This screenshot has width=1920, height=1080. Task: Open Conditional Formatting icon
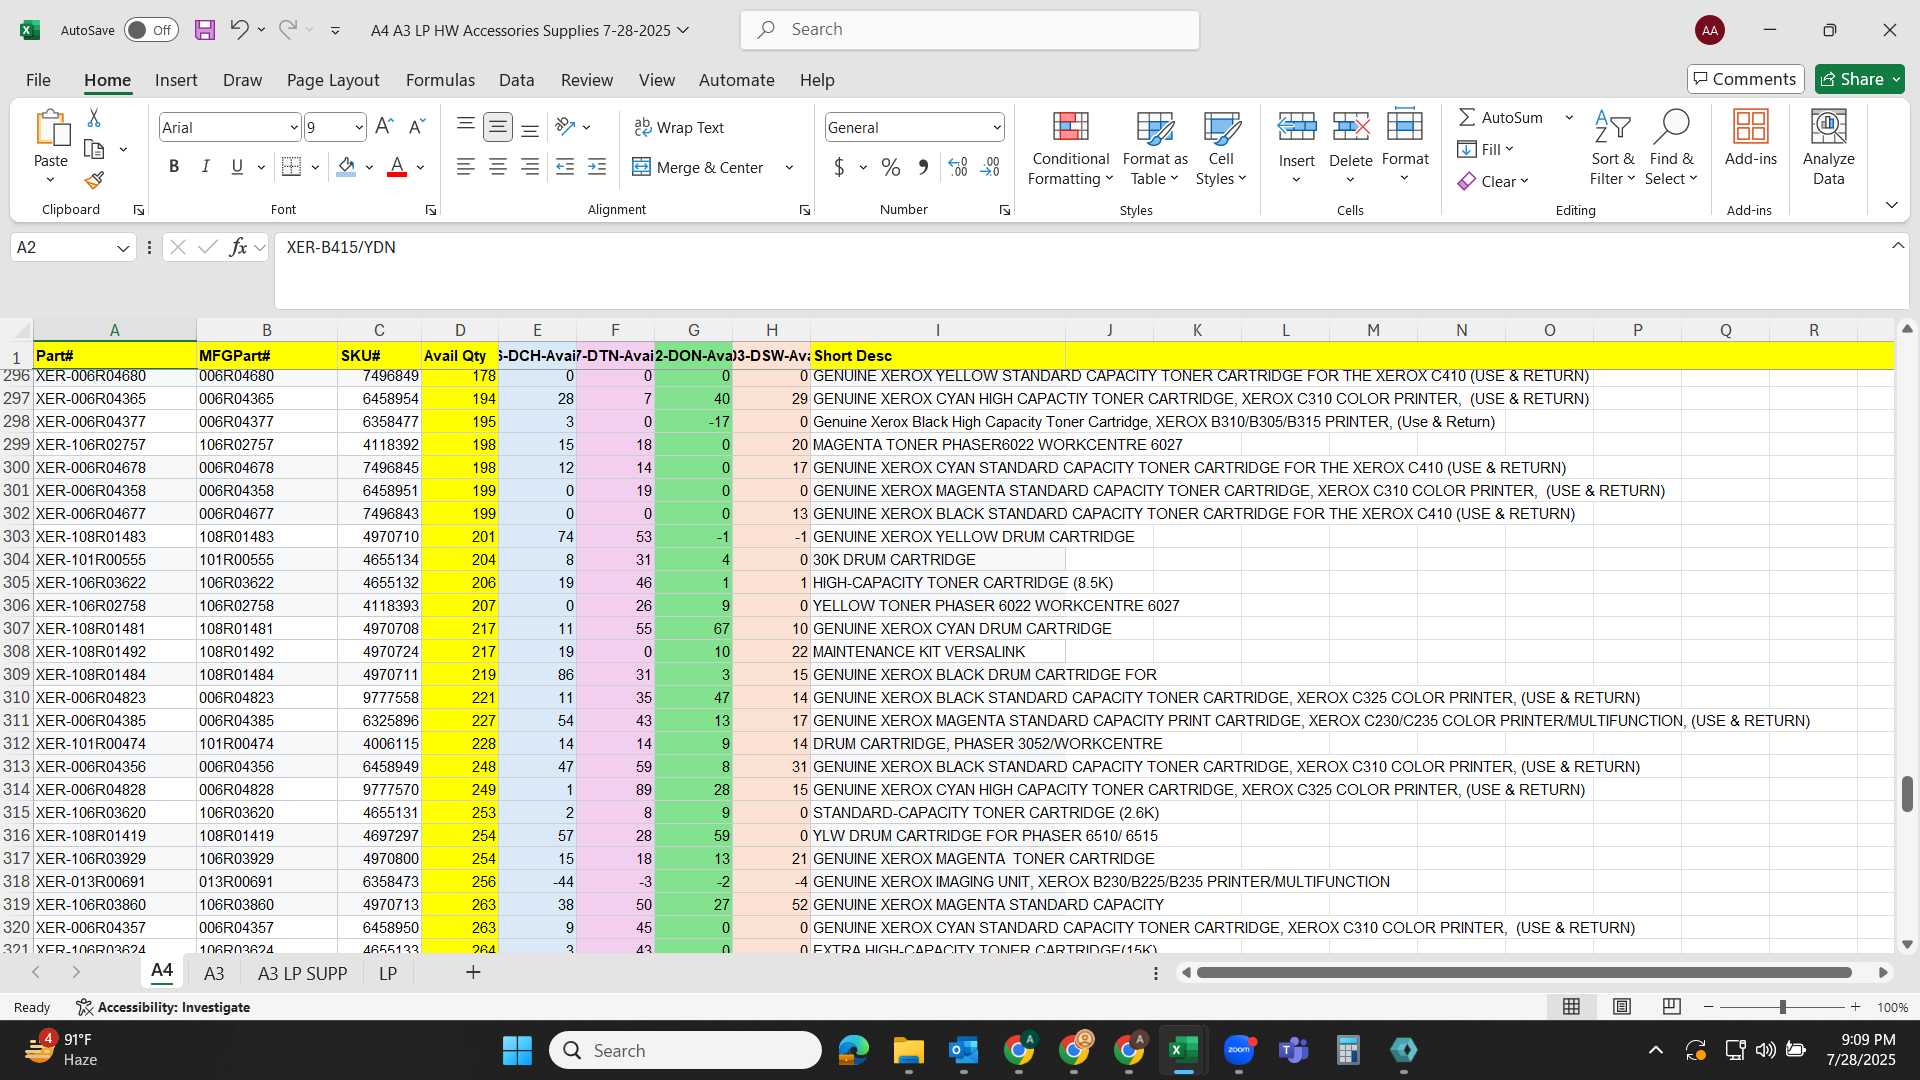[1071, 127]
